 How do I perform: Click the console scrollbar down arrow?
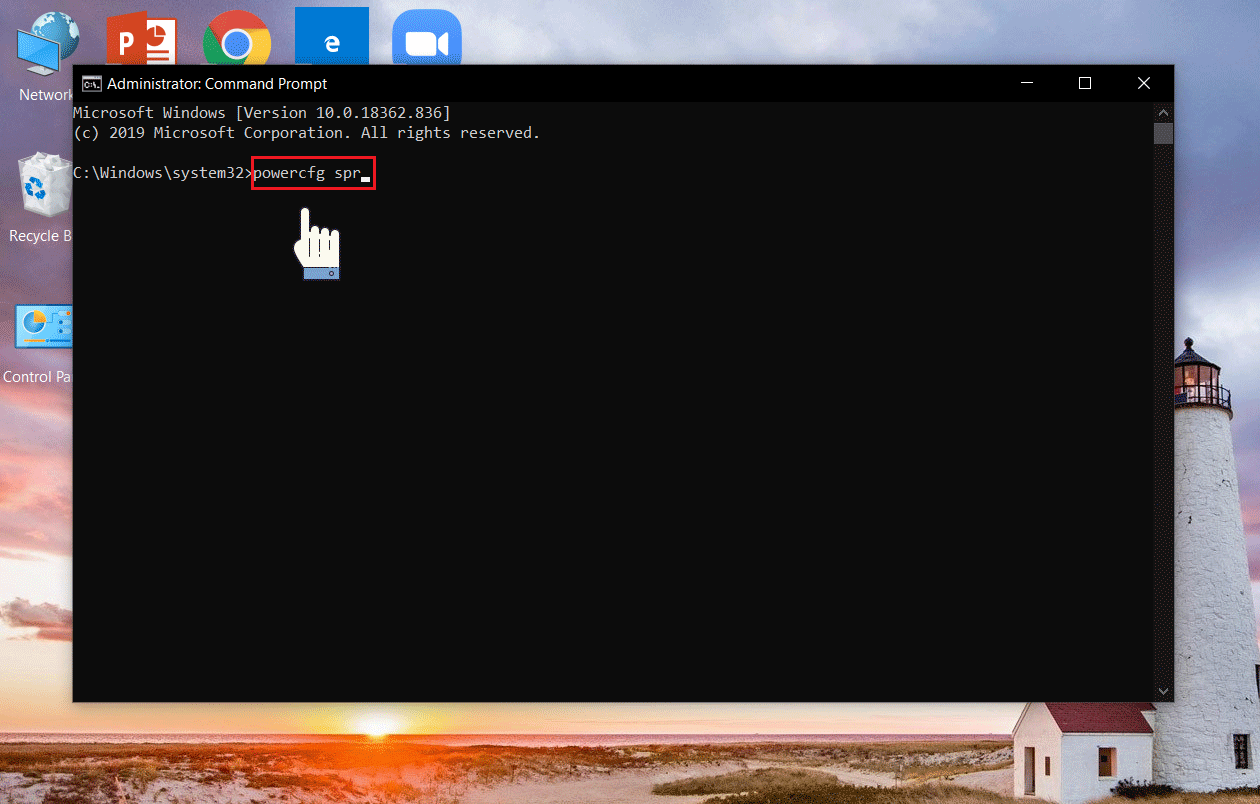[1163, 691]
